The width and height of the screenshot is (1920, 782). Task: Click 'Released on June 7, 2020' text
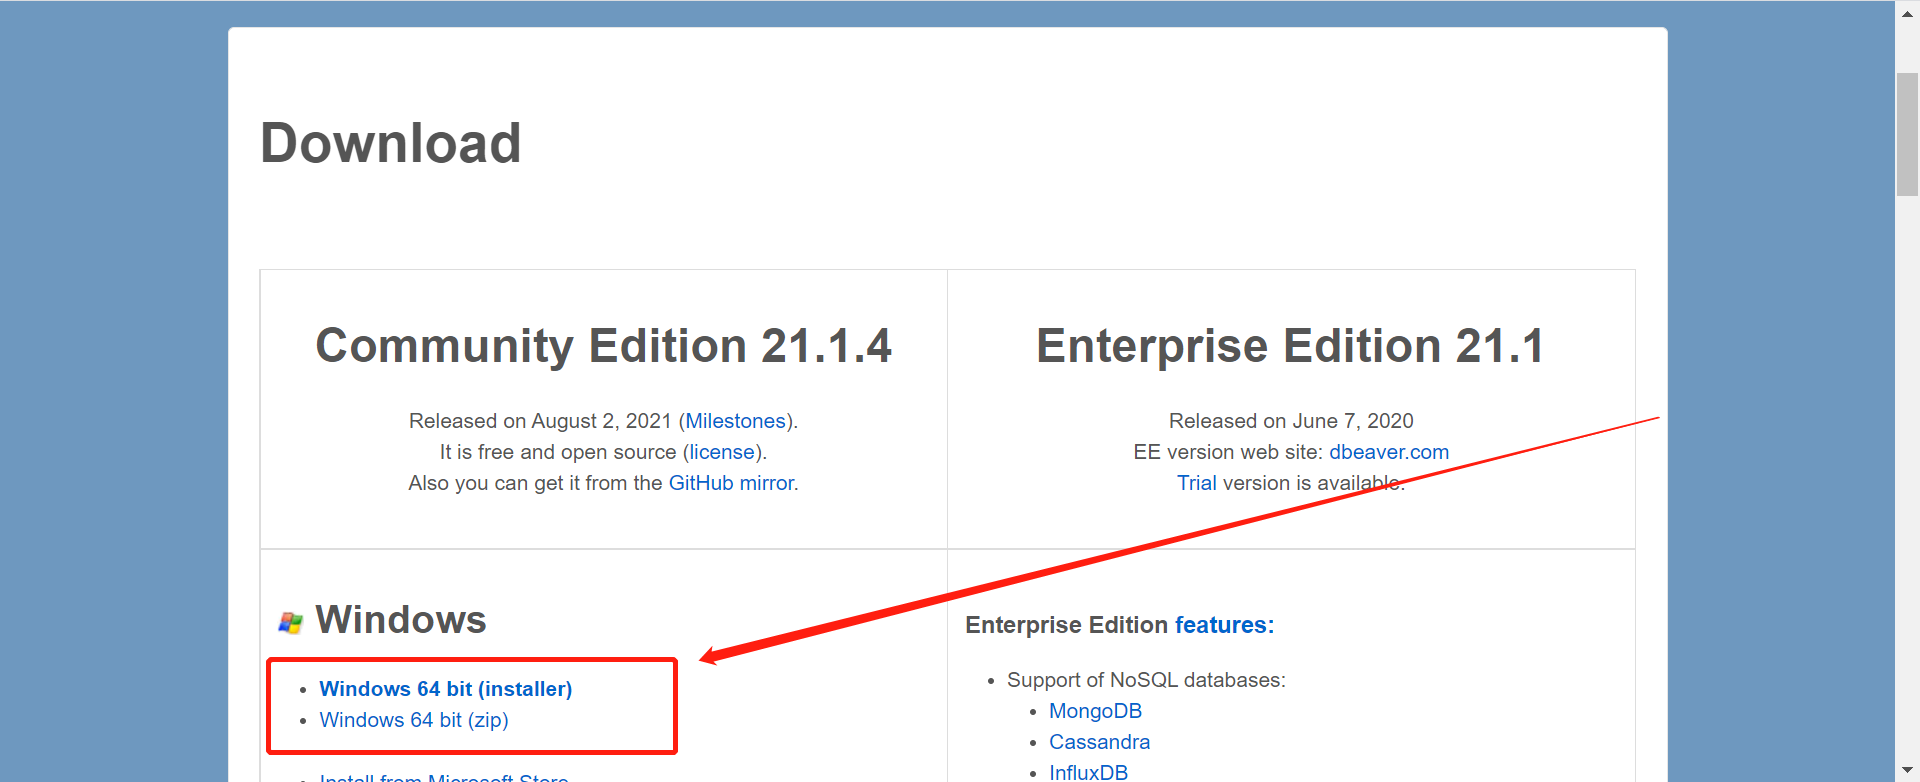coord(1291,421)
